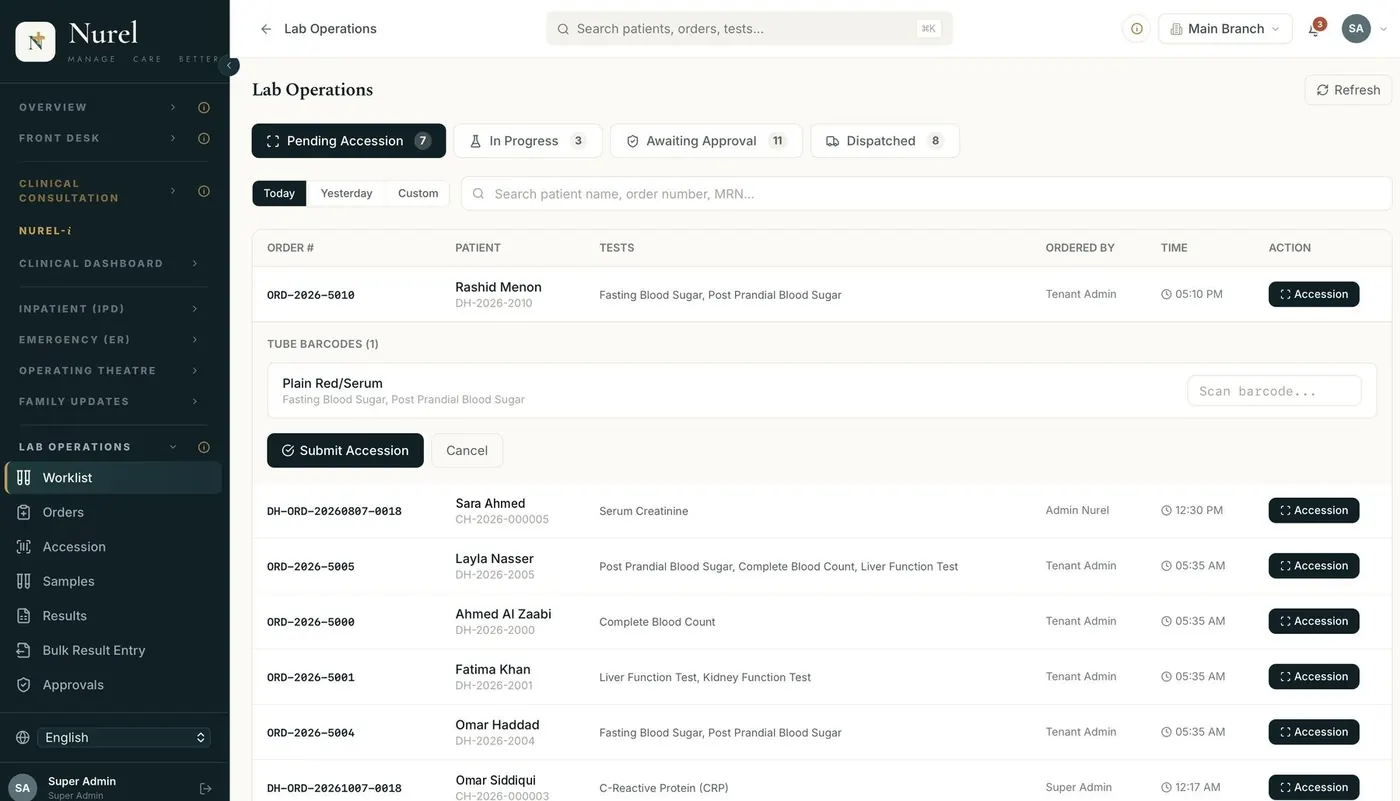Click the Refresh button
Image resolution: width=1400 pixels, height=801 pixels.
tap(1348, 90)
